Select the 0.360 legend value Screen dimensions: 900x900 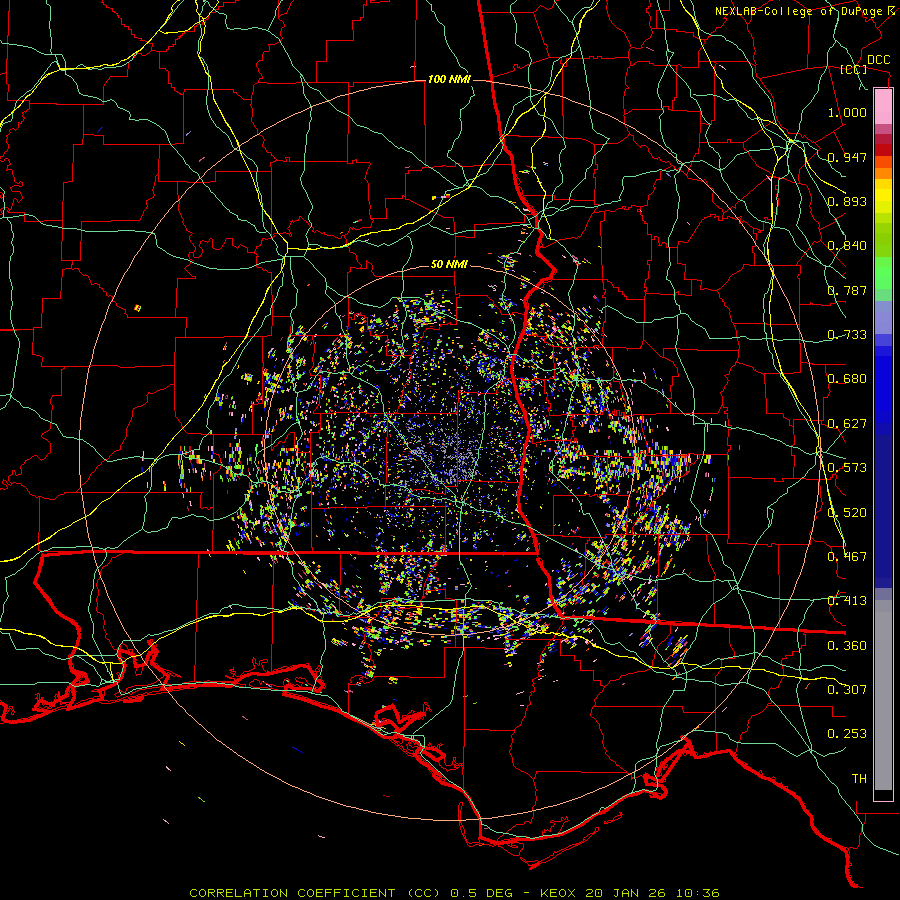click(x=847, y=646)
